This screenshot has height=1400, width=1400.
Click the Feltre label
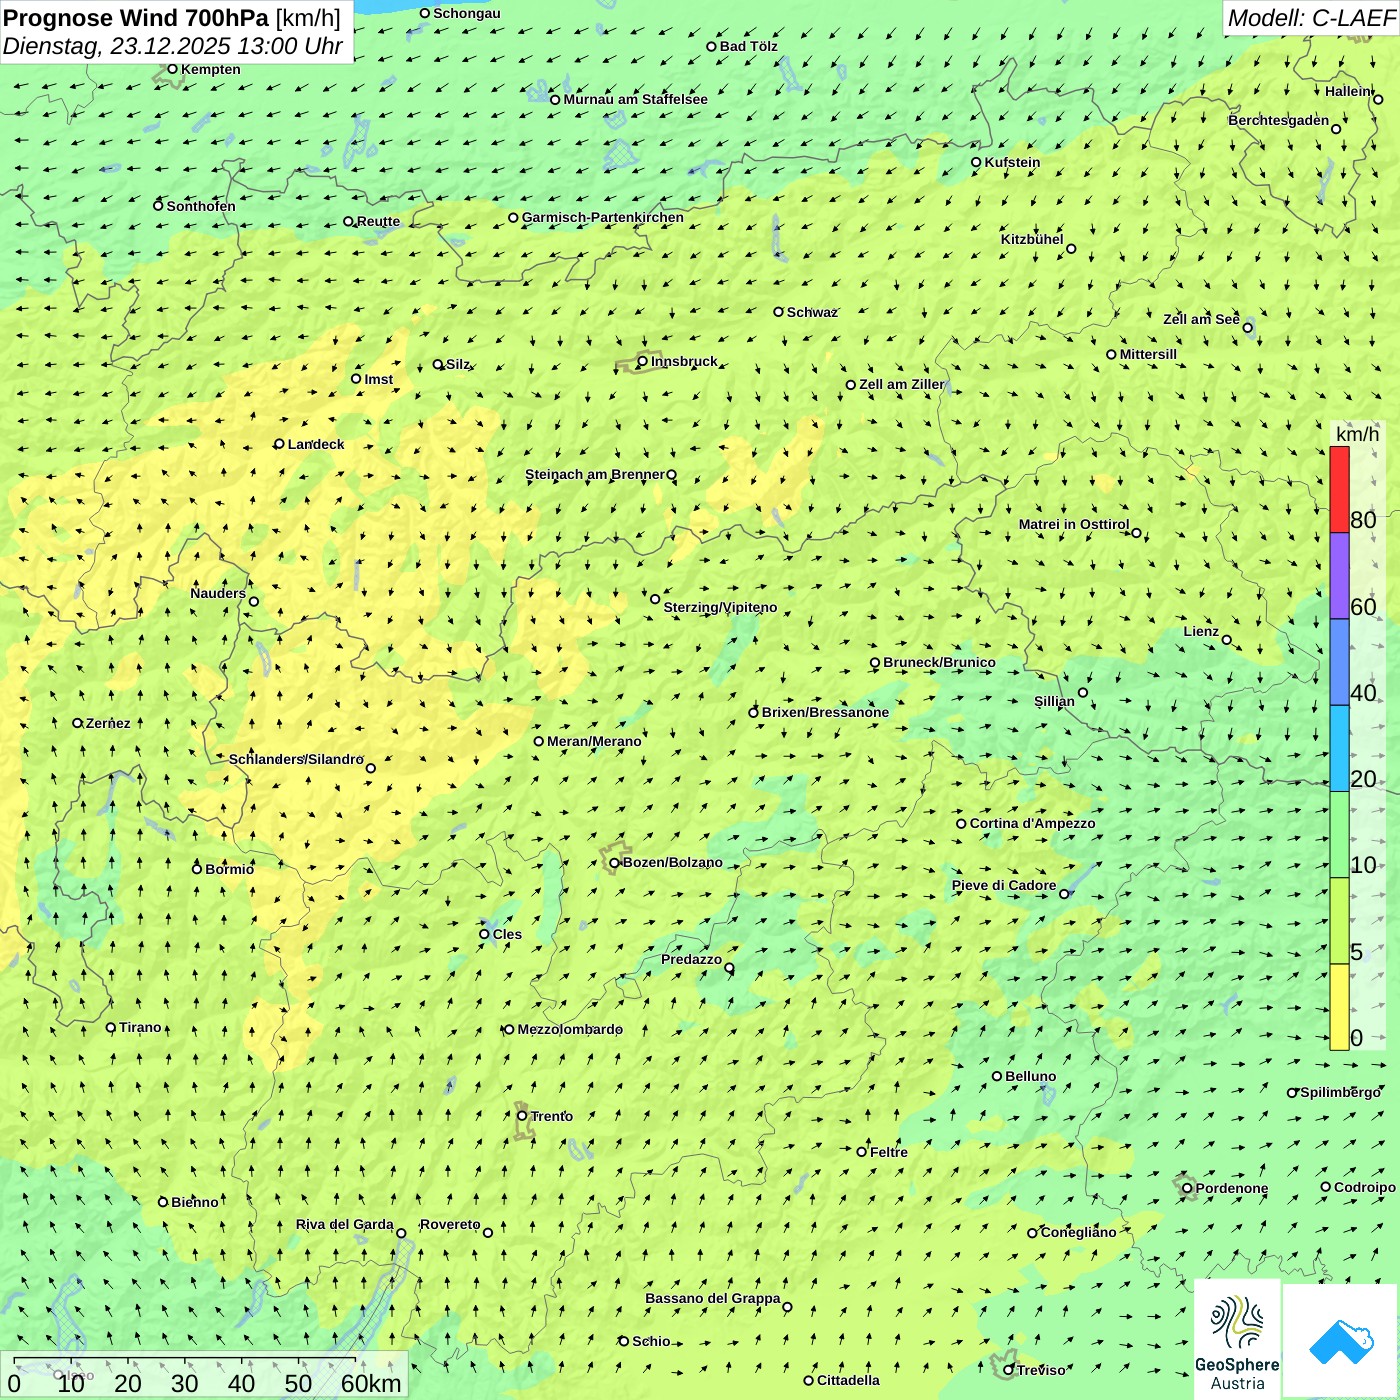(x=889, y=1152)
